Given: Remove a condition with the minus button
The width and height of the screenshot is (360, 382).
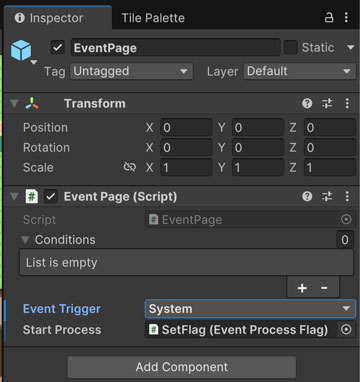Looking at the screenshot, I should click(x=324, y=288).
